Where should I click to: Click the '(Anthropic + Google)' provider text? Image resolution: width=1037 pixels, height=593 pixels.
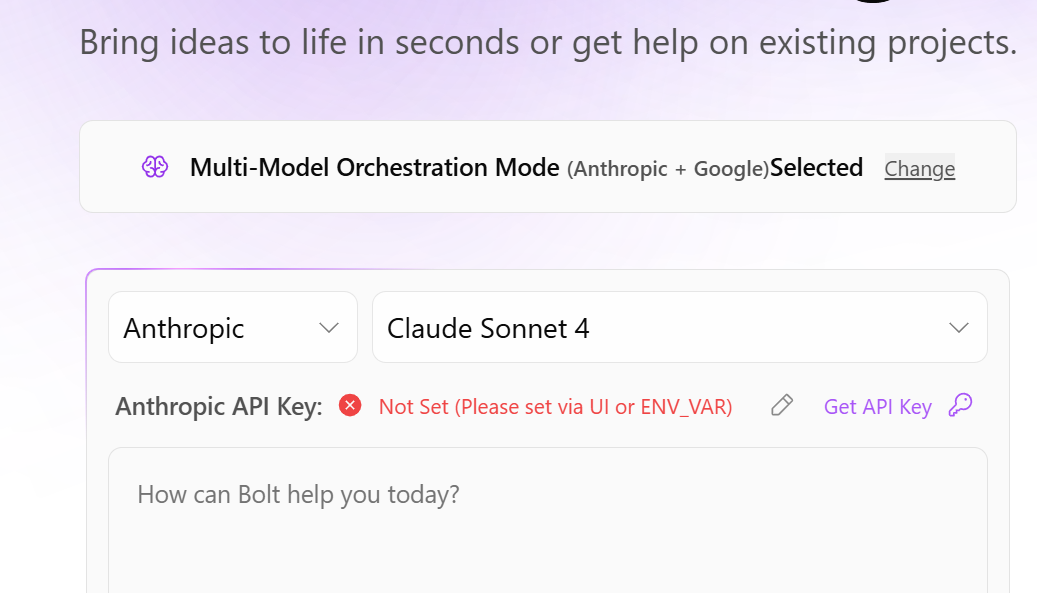pos(667,169)
